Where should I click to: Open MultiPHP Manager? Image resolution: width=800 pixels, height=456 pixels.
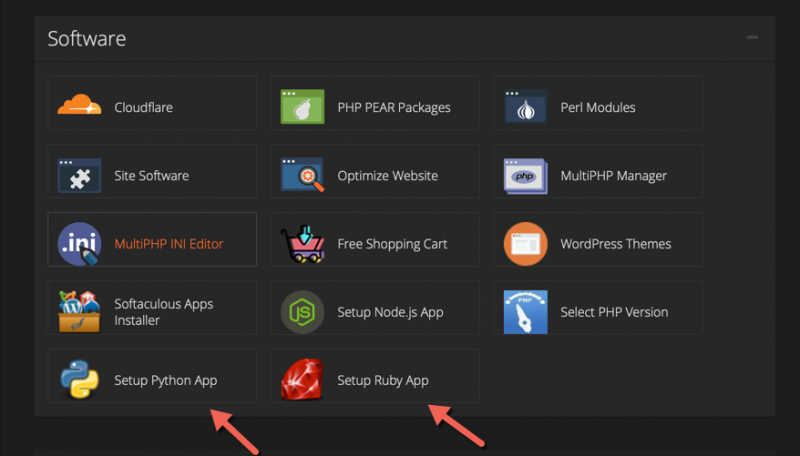click(614, 176)
